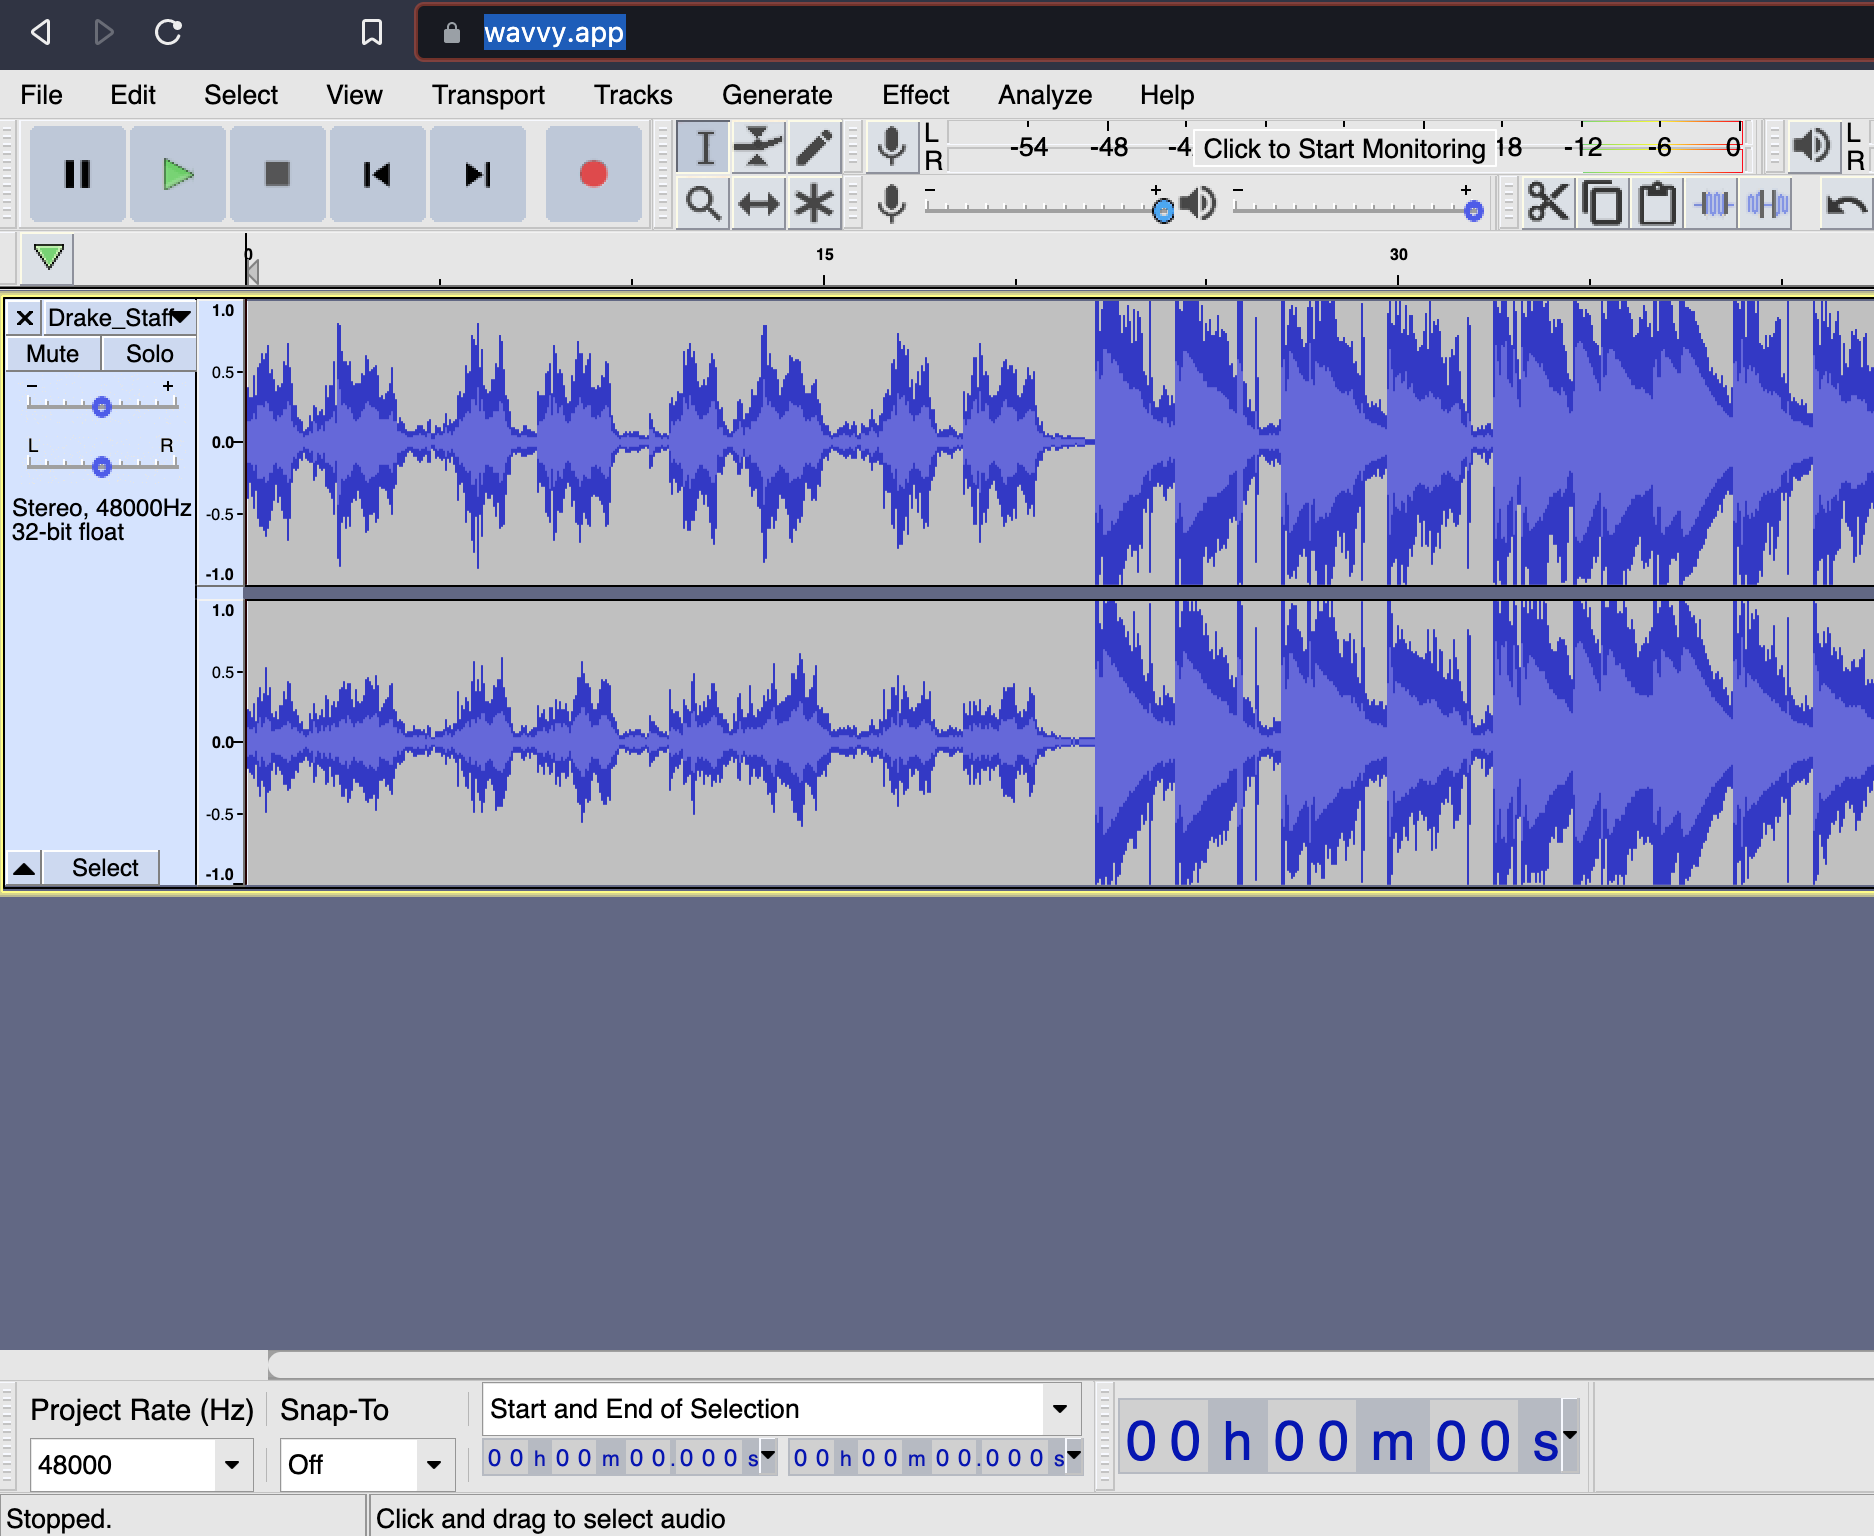Open the Snap-To dropdown

tap(434, 1465)
